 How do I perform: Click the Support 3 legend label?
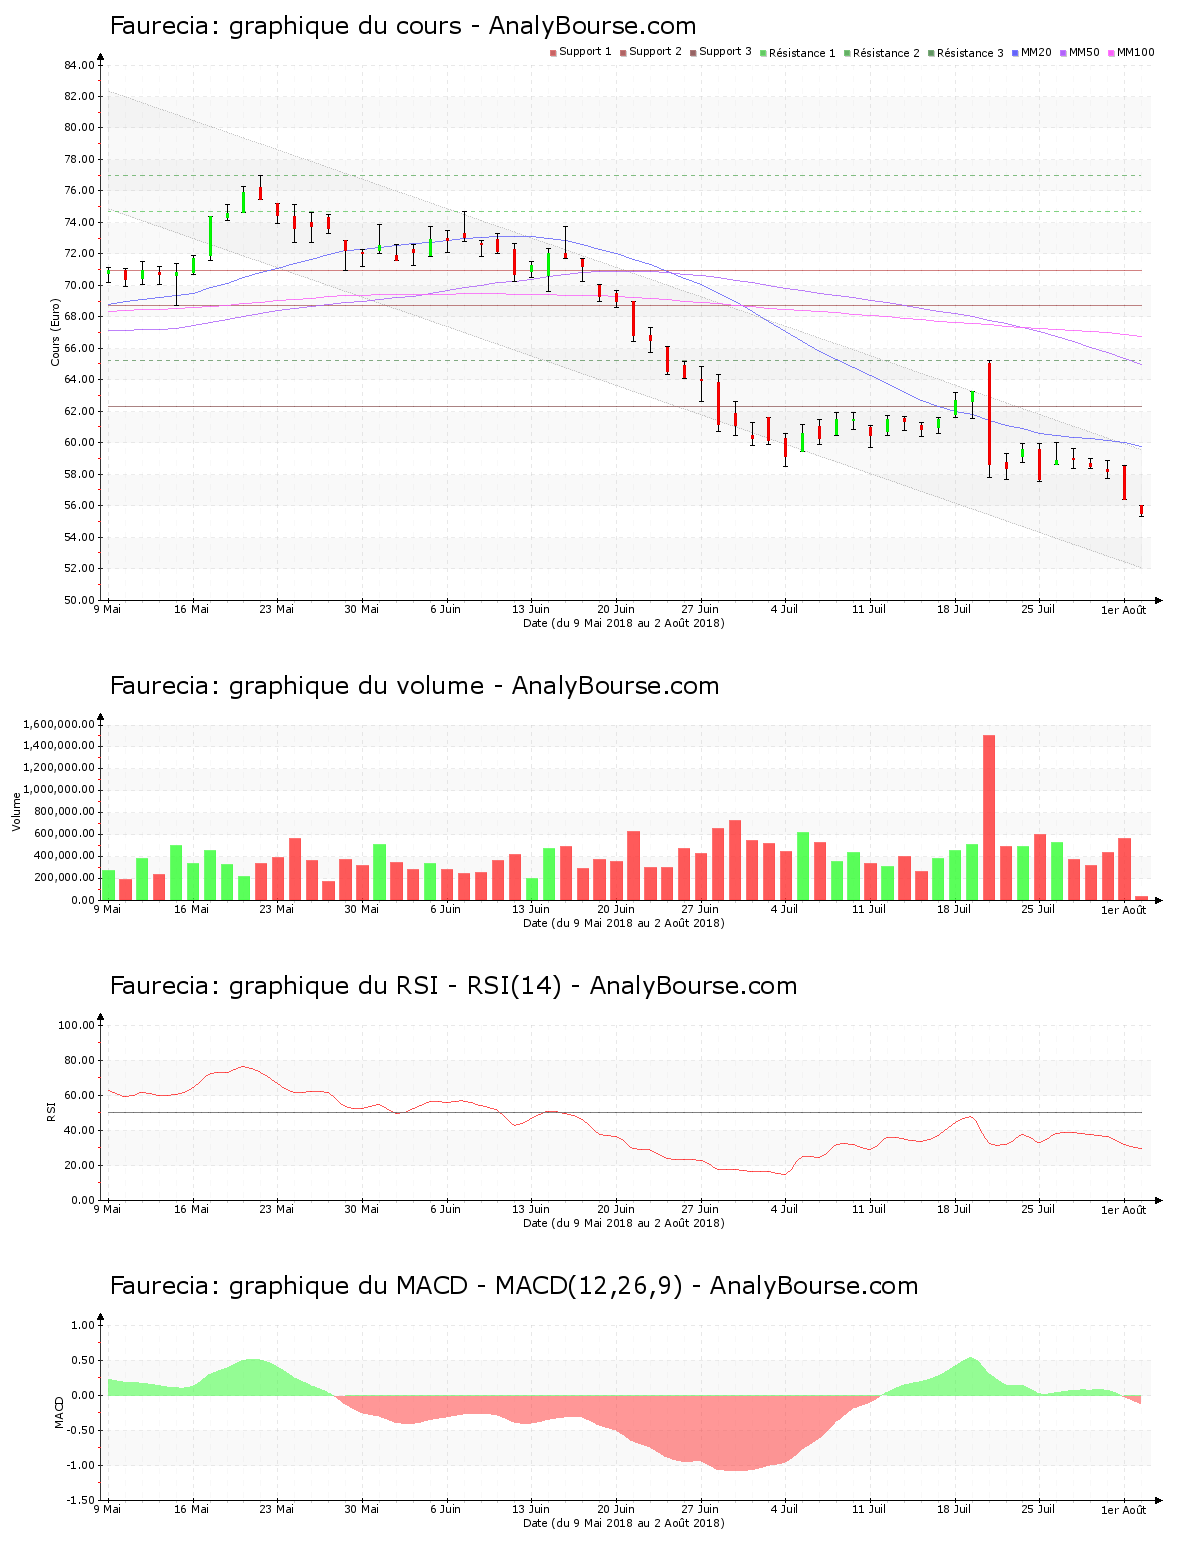725,52
